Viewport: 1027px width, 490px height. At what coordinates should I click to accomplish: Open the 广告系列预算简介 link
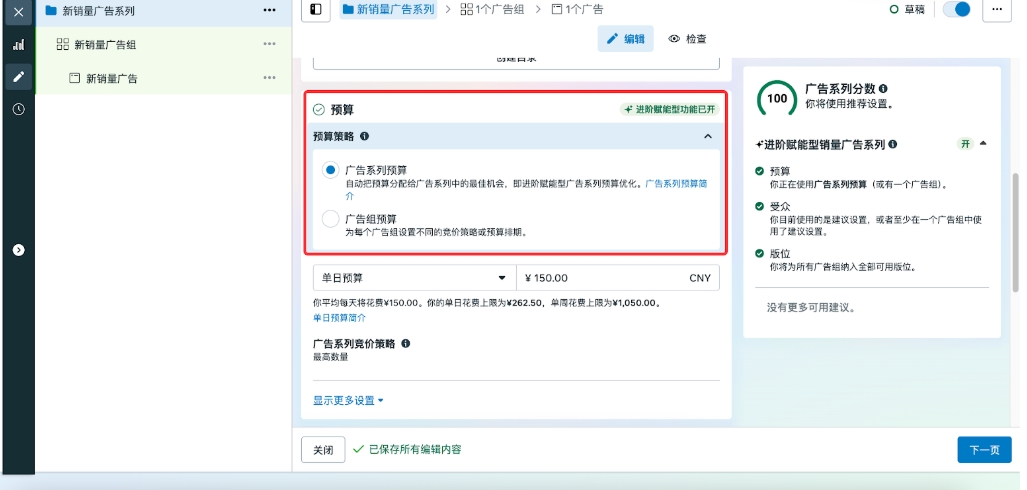point(676,184)
